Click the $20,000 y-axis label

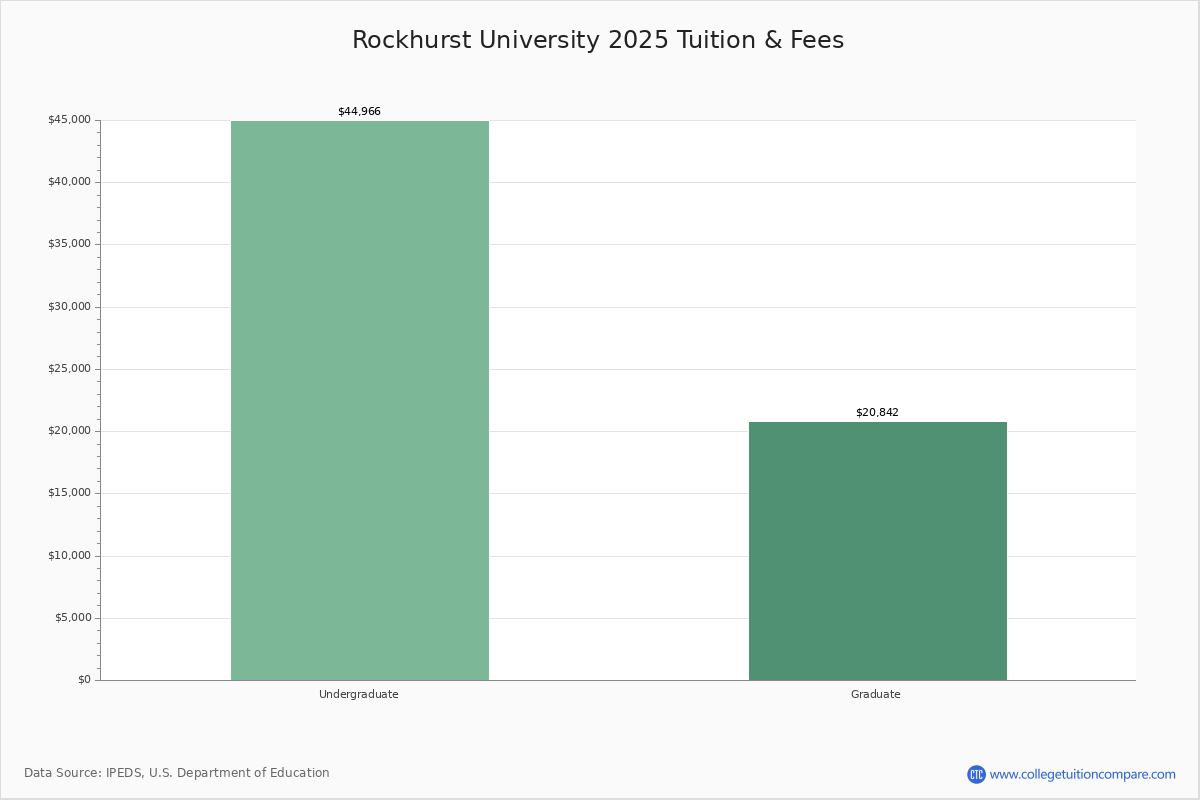pyautogui.click(x=69, y=431)
